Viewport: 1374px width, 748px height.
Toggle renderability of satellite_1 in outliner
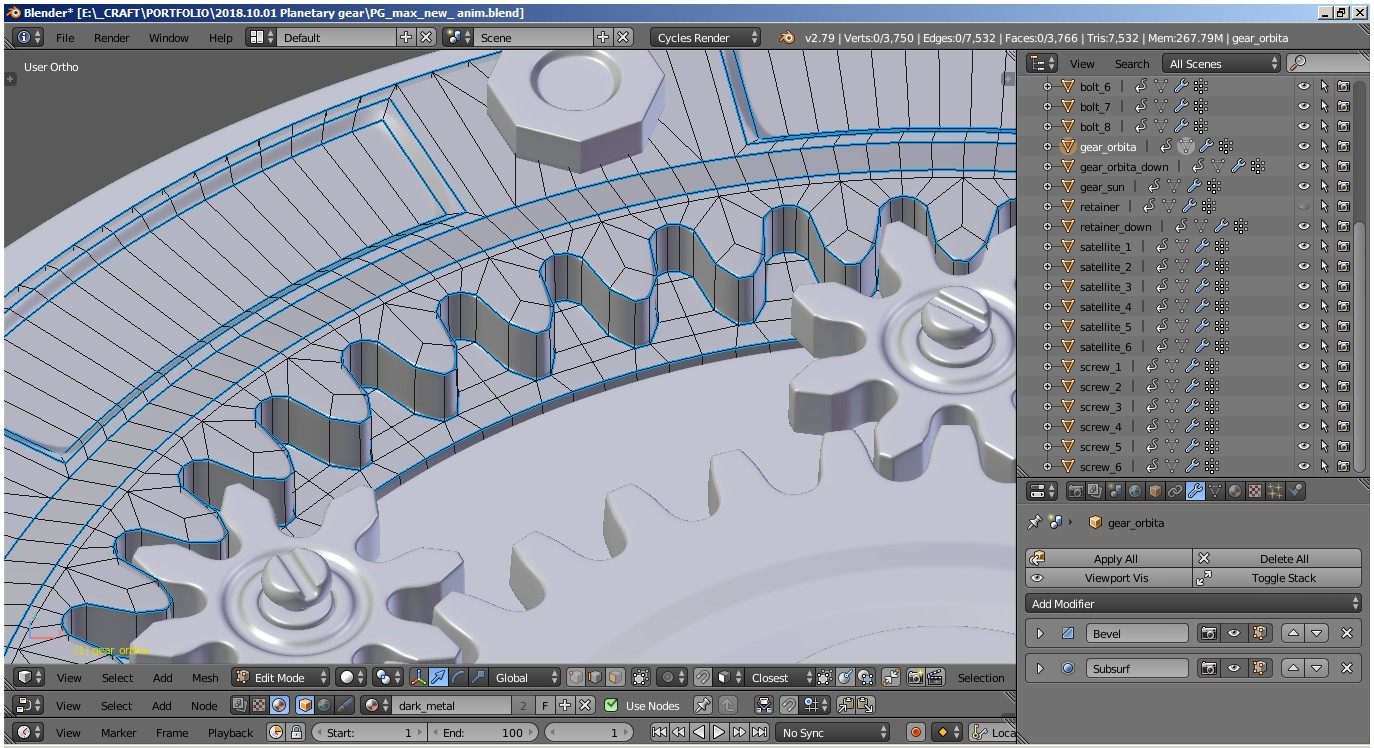(1343, 247)
